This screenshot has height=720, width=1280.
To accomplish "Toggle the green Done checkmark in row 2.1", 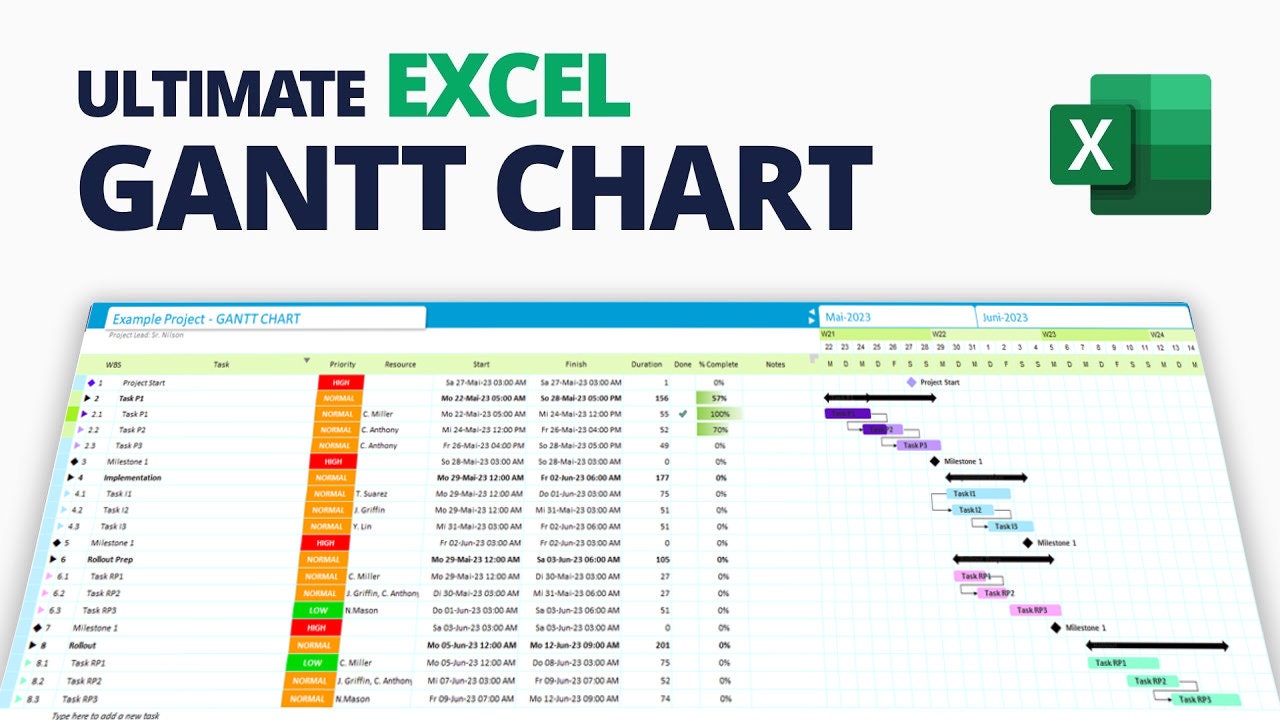I will pyautogui.click(x=683, y=413).
